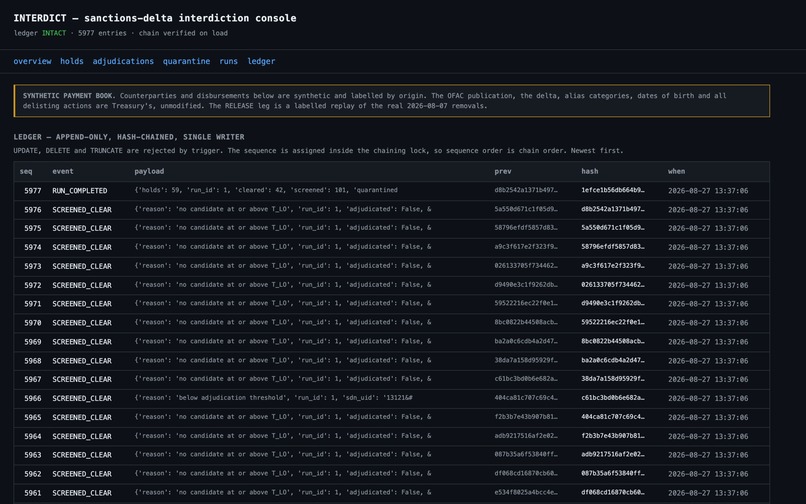Click prev hash 58796efdf5857d83 in row 5975
Screen dimensions: 806x504
click(x=526, y=228)
